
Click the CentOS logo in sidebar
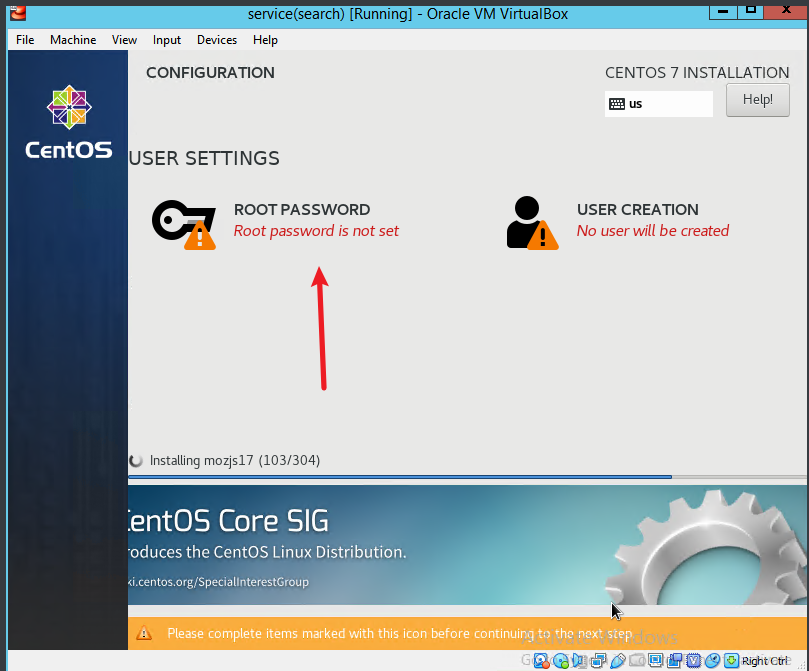coord(69,123)
